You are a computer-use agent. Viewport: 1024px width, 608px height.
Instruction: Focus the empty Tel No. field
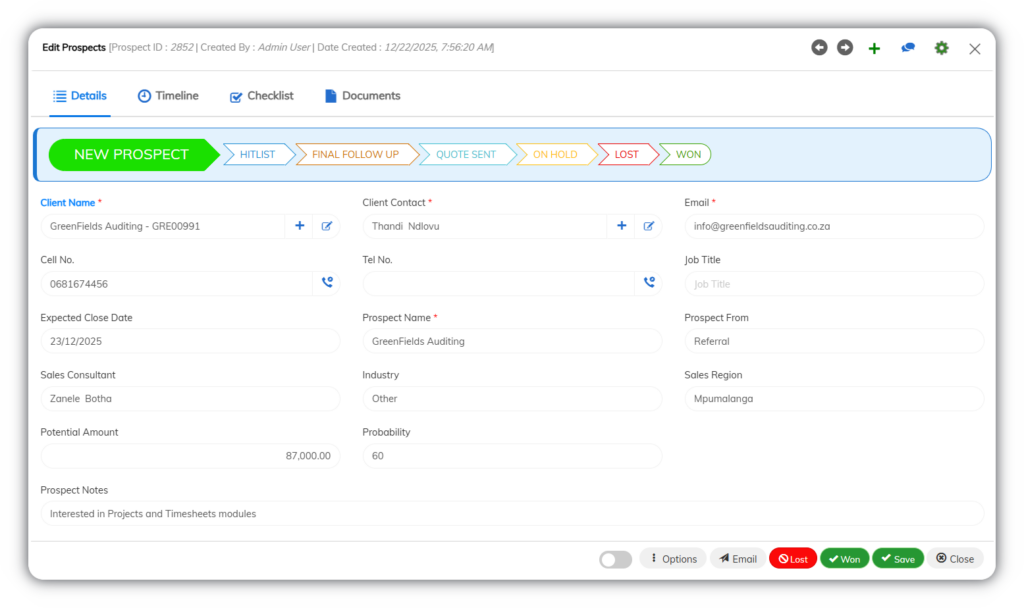coord(498,283)
